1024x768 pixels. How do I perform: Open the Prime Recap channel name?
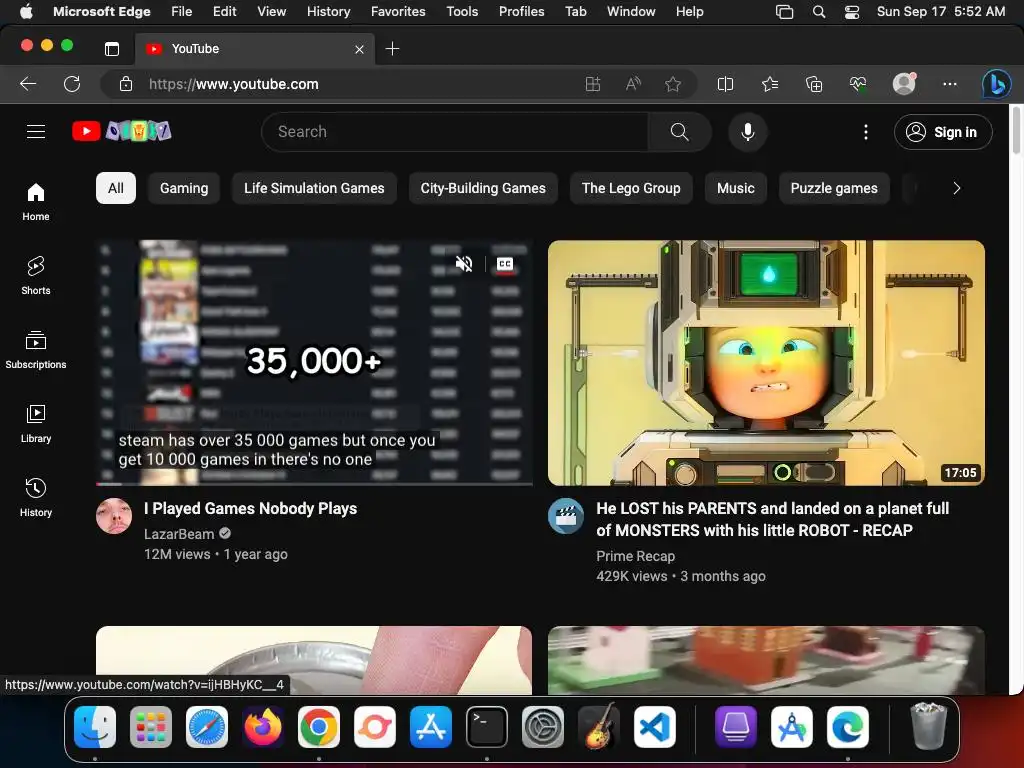coord(635,556)
